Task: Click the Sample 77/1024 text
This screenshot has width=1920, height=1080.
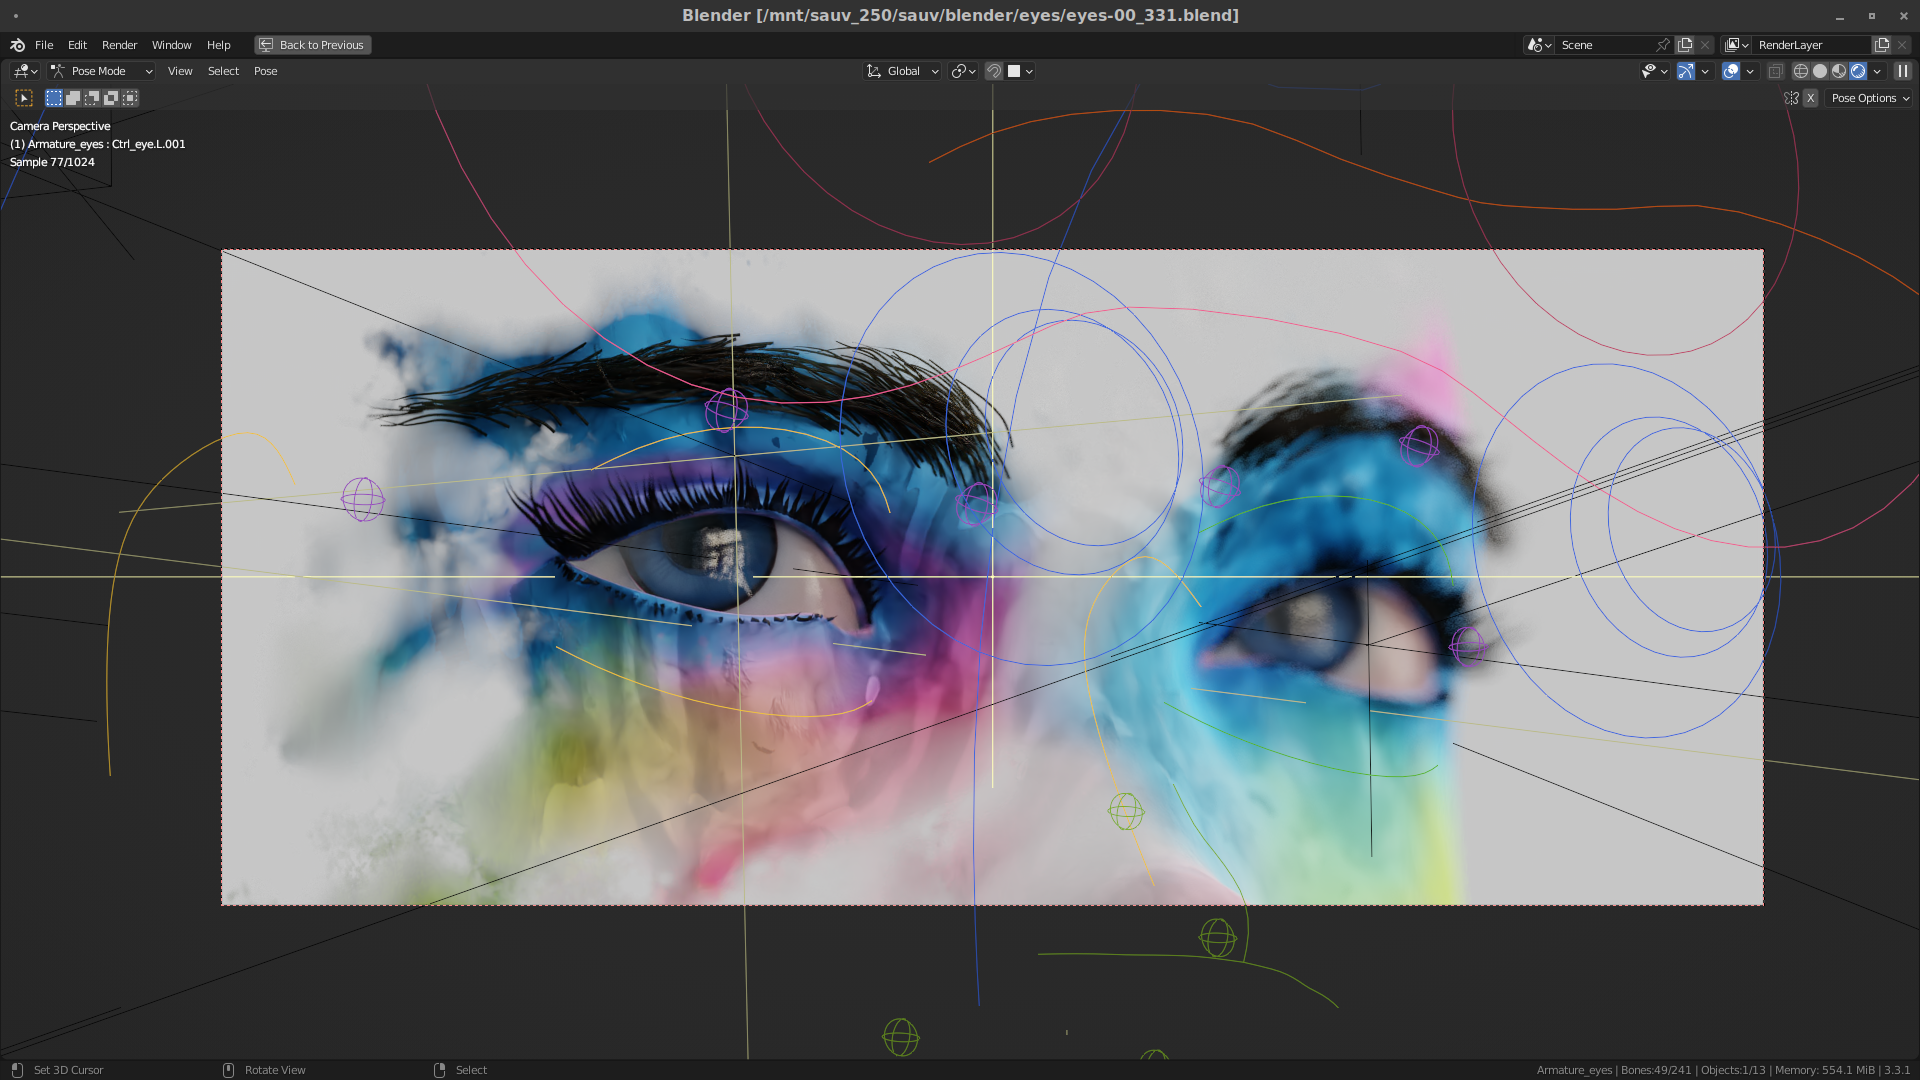Action: click(52, 162)
